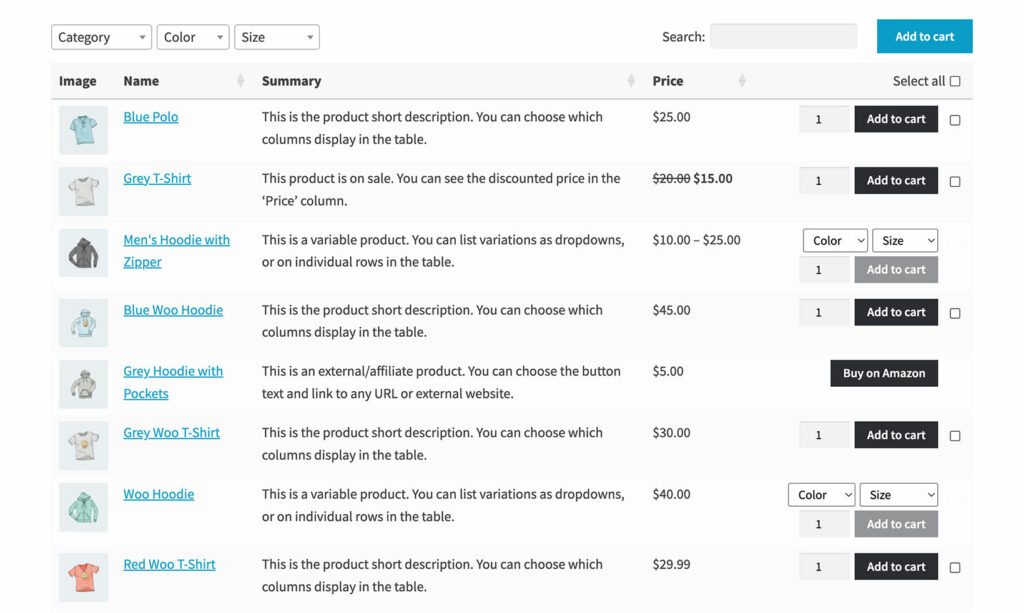Open the Grey T-Shirt link
Viewport: 1024px width, 613px height.
point(157,178)
